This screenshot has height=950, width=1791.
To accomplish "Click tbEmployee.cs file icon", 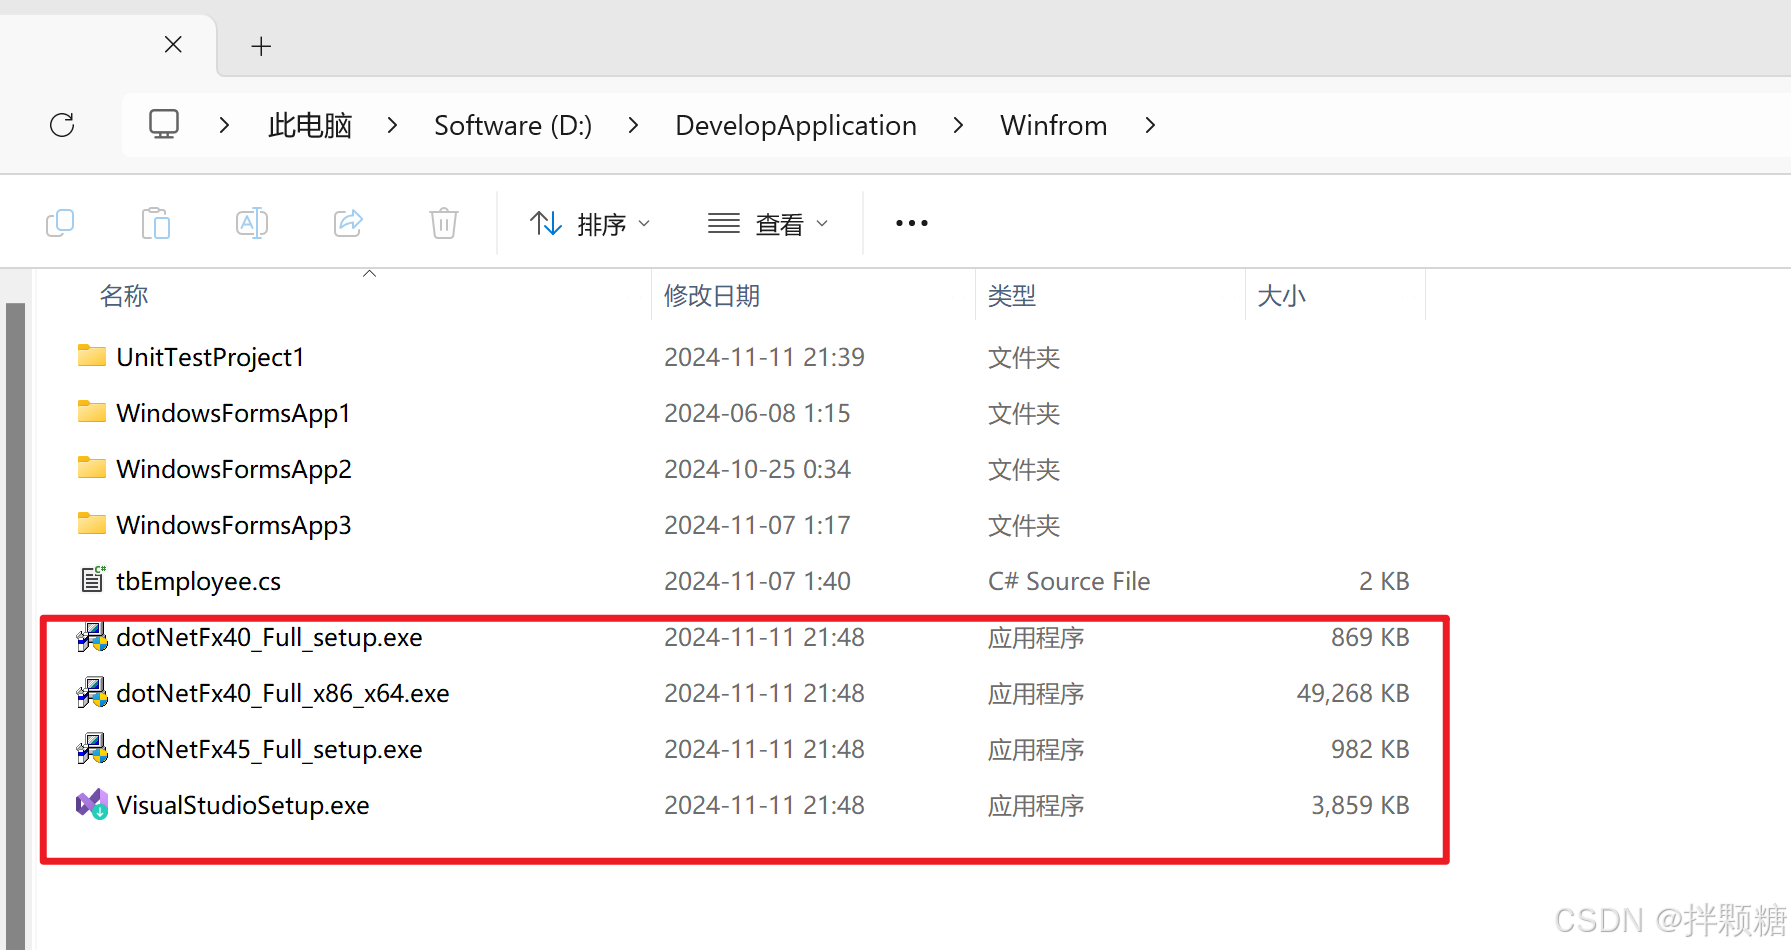I will click(93, 580).
